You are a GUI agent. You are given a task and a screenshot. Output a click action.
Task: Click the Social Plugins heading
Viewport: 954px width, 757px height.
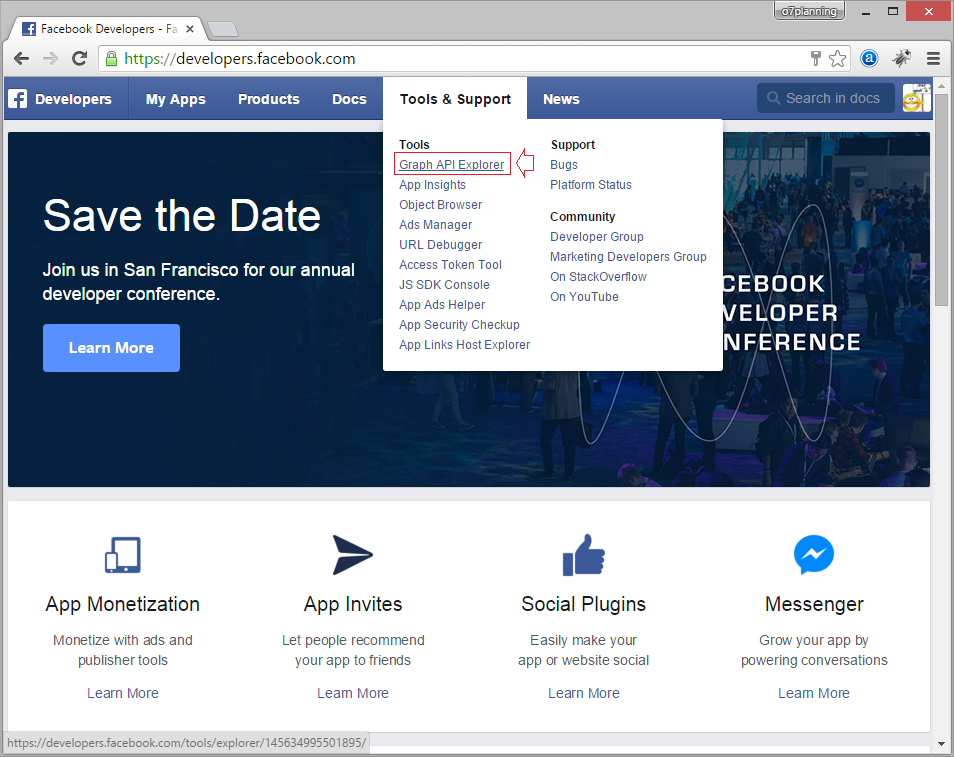(x=583, y=604)
